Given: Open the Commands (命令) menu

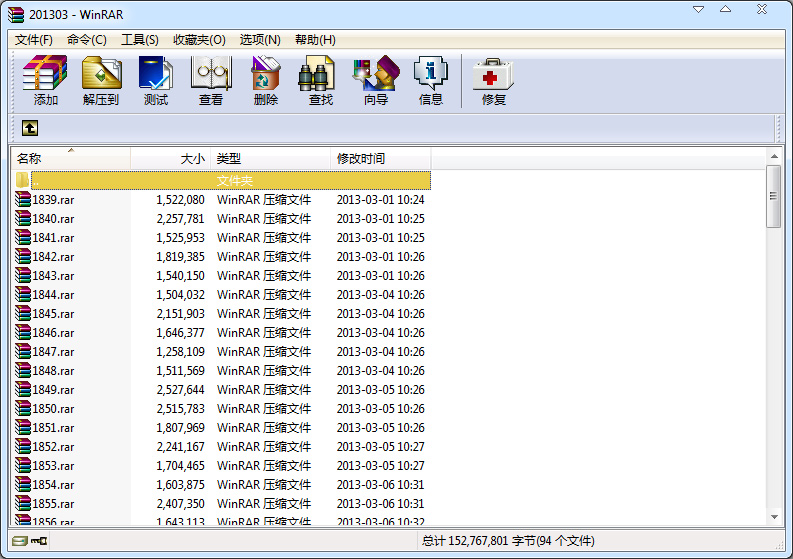Looking at the screenshot, I should [87, 40].
